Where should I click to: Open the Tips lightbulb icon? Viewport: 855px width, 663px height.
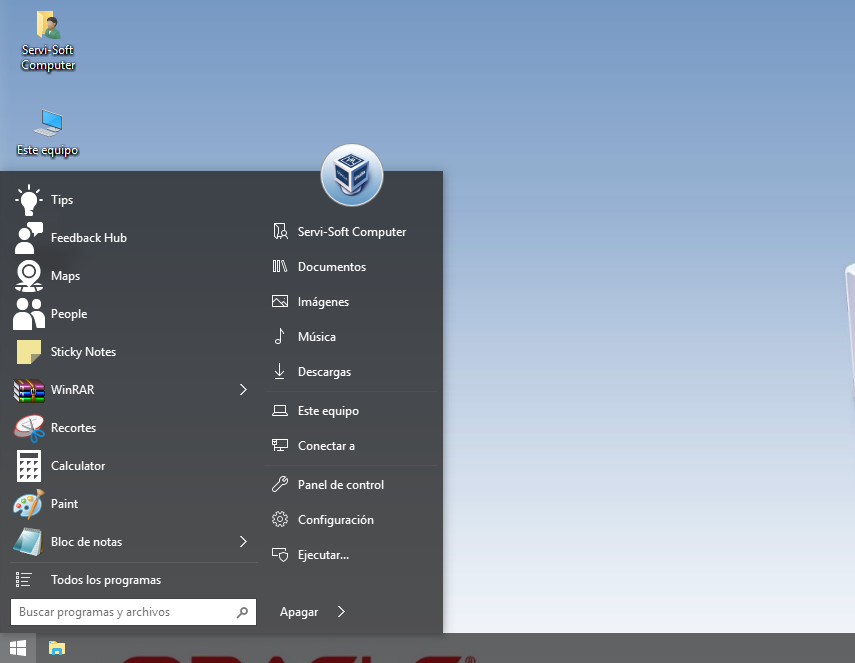click(x=29, y=200)
